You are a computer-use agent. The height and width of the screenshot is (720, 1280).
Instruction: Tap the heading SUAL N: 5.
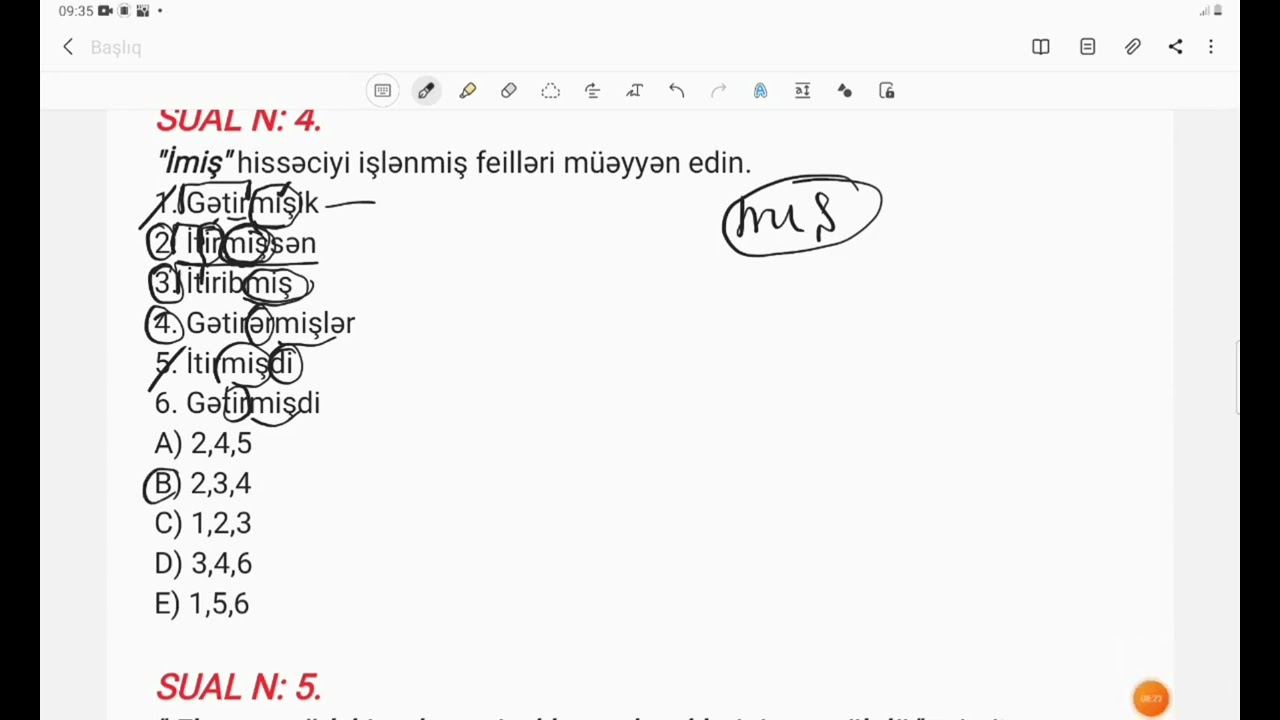(x=239, y=687)
